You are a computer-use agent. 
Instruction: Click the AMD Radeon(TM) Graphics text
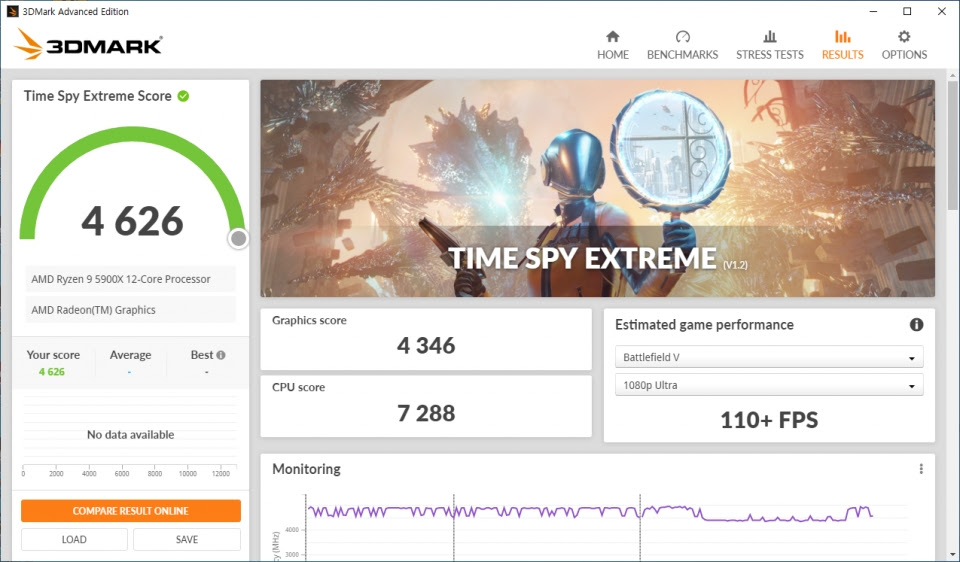(93, 310)
